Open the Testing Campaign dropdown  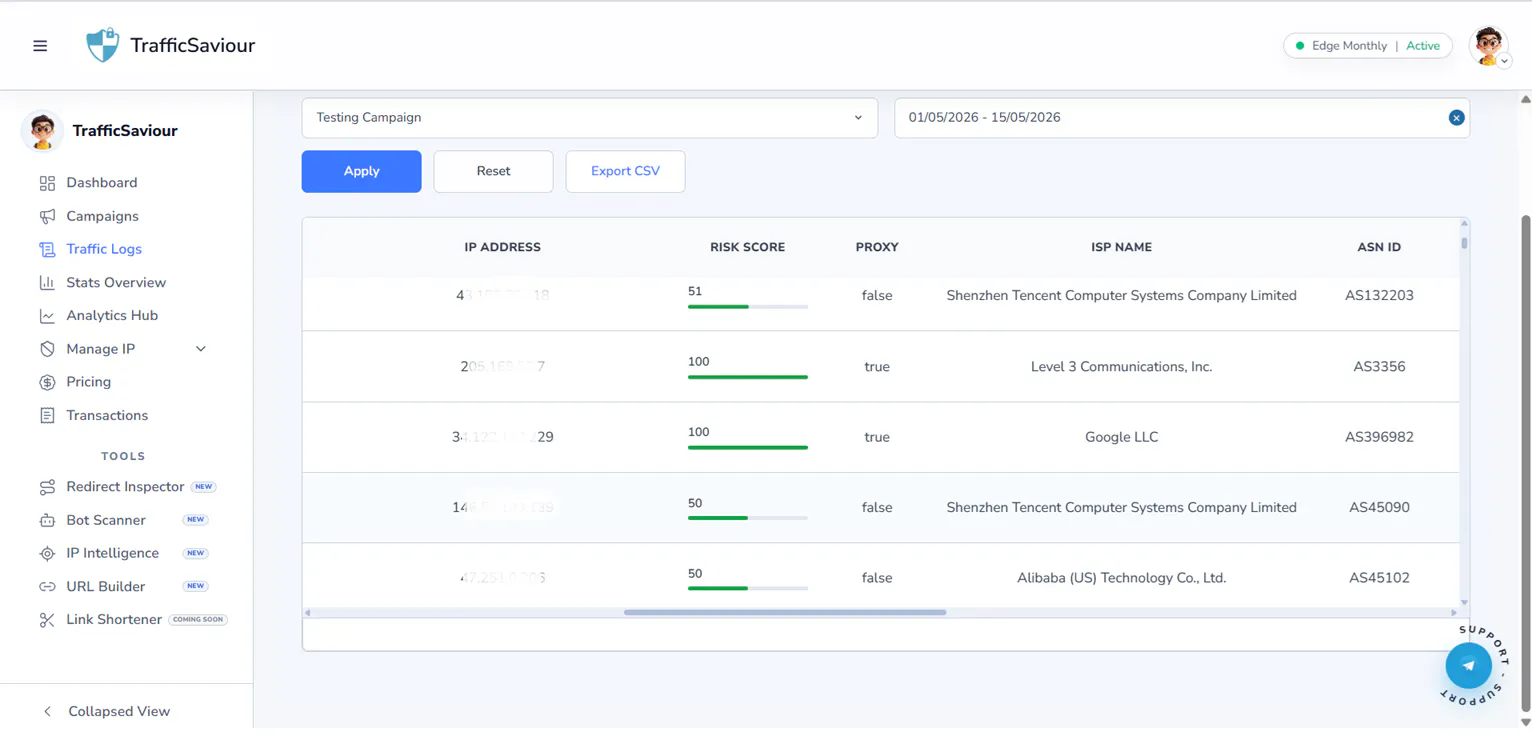pos(589,118)
